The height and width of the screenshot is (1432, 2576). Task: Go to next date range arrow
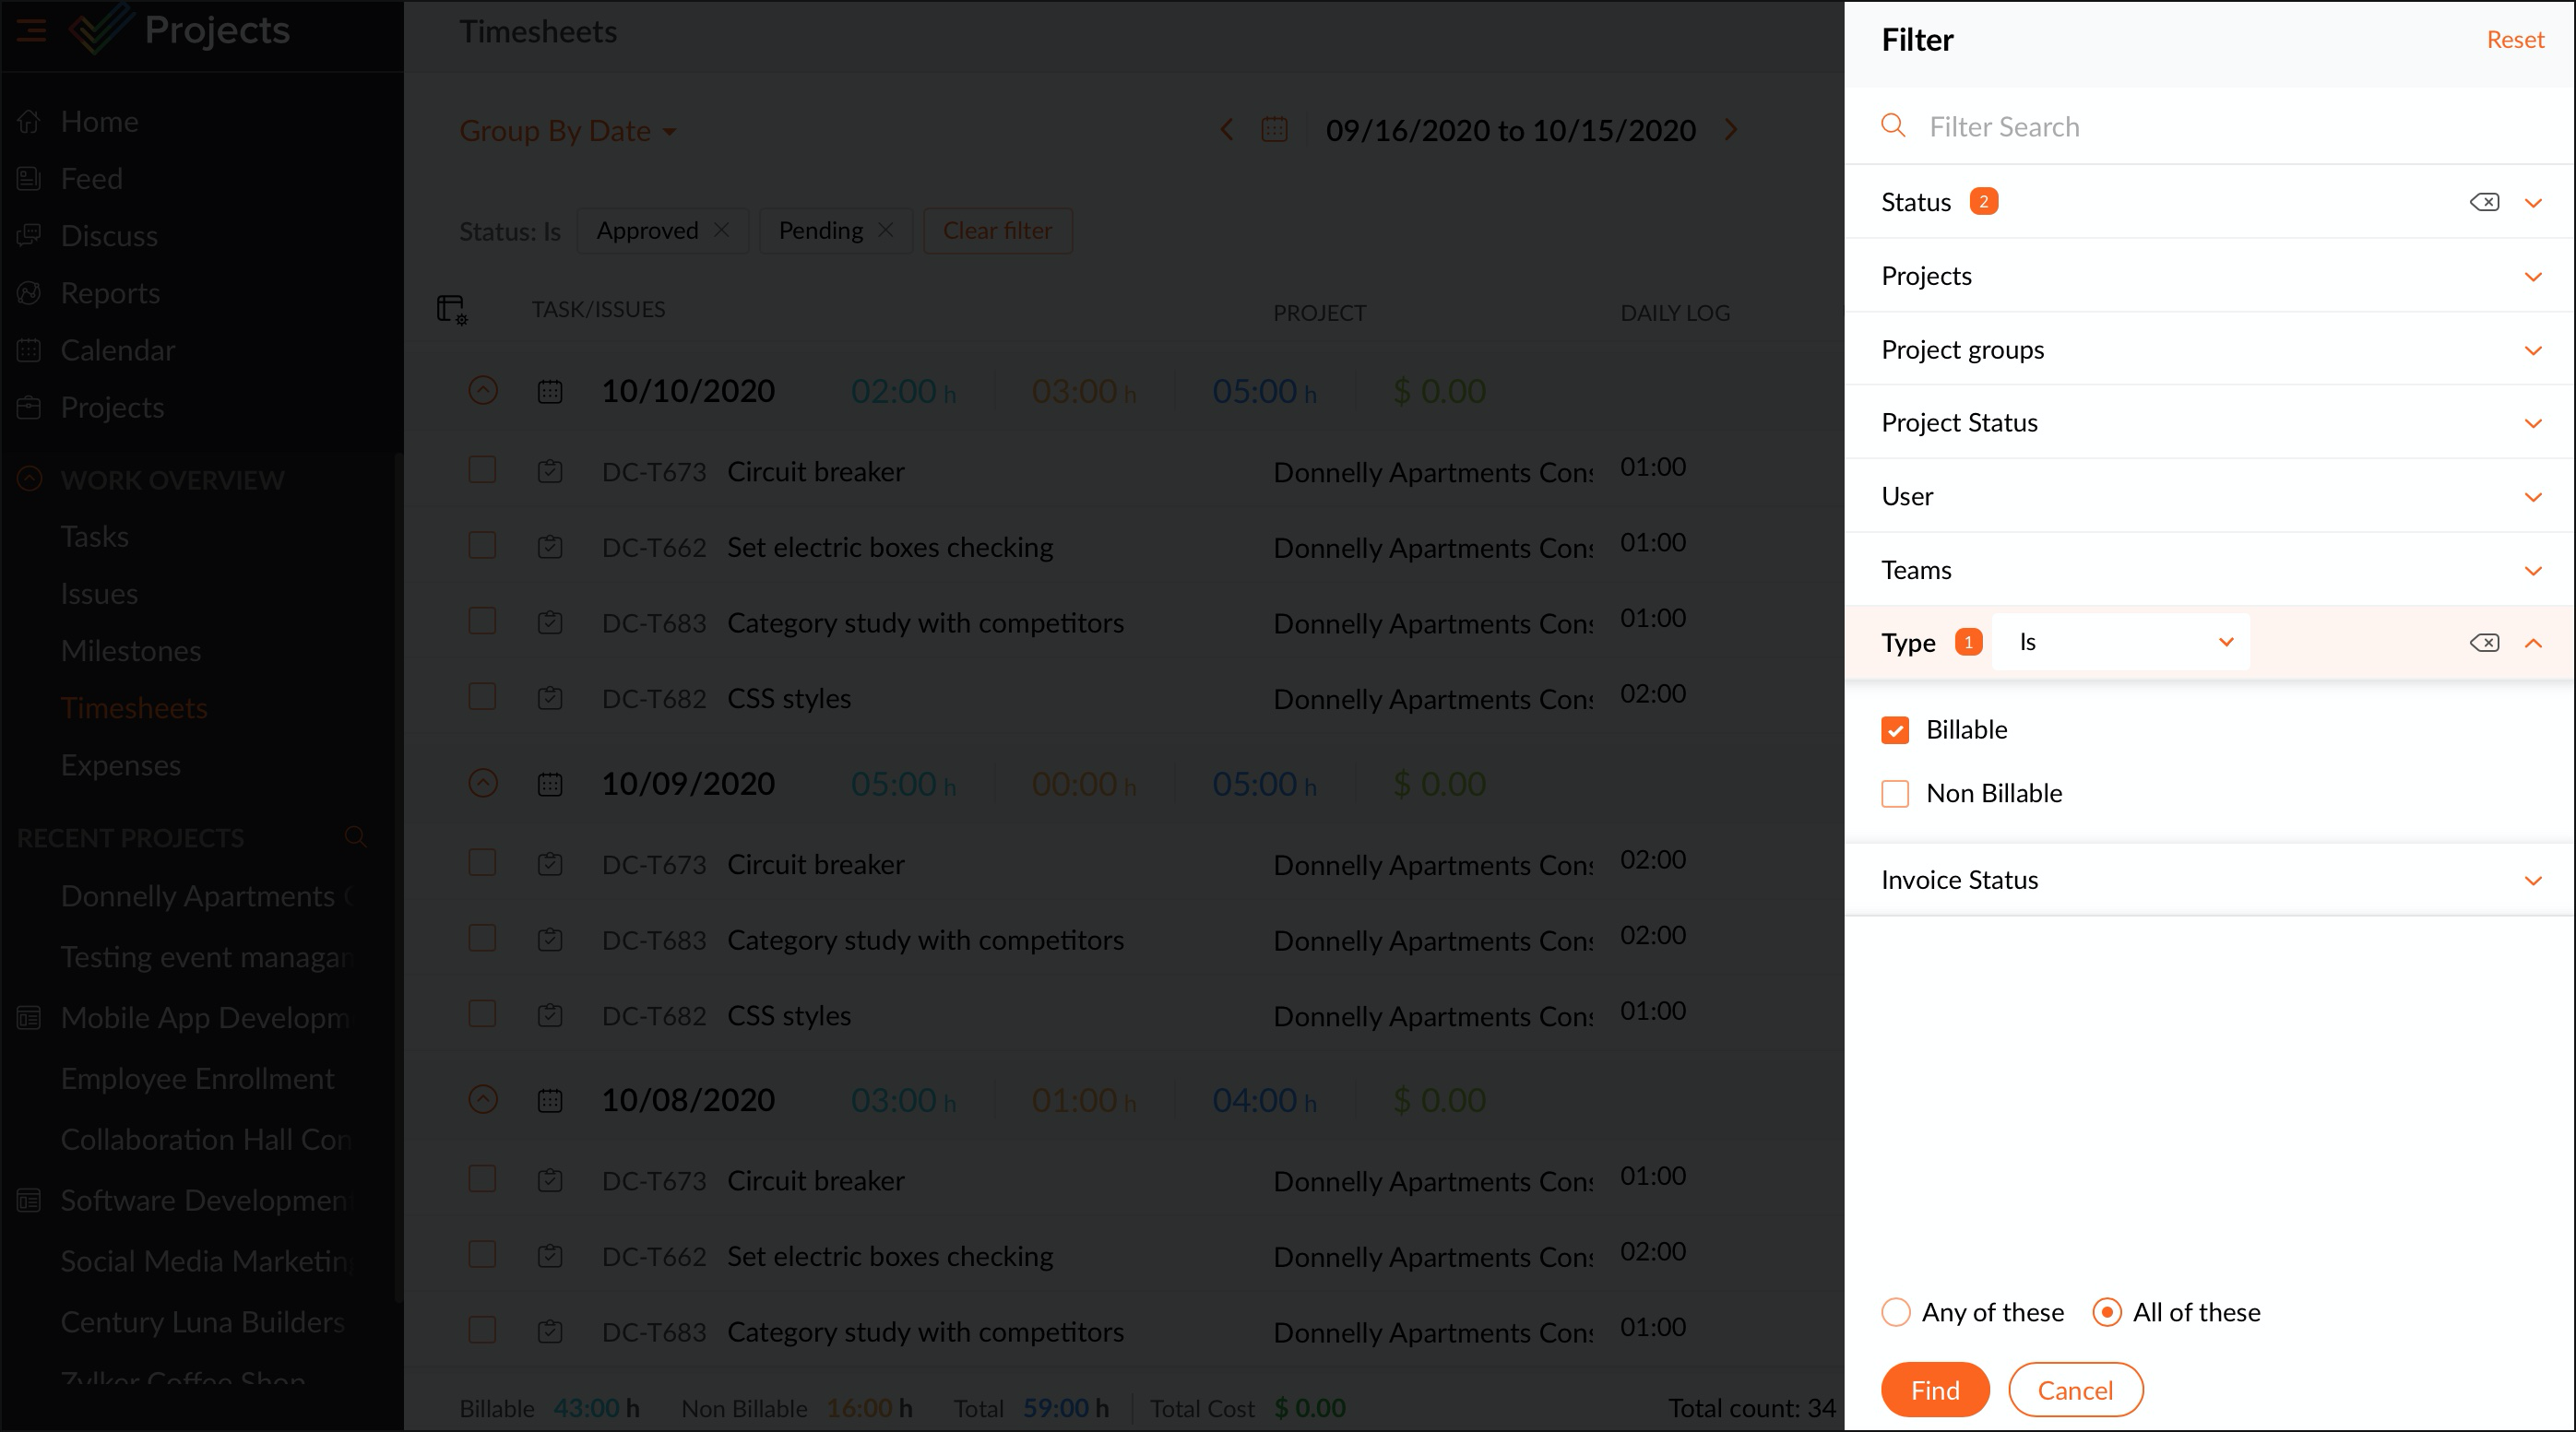click(x=1731, y=130)
